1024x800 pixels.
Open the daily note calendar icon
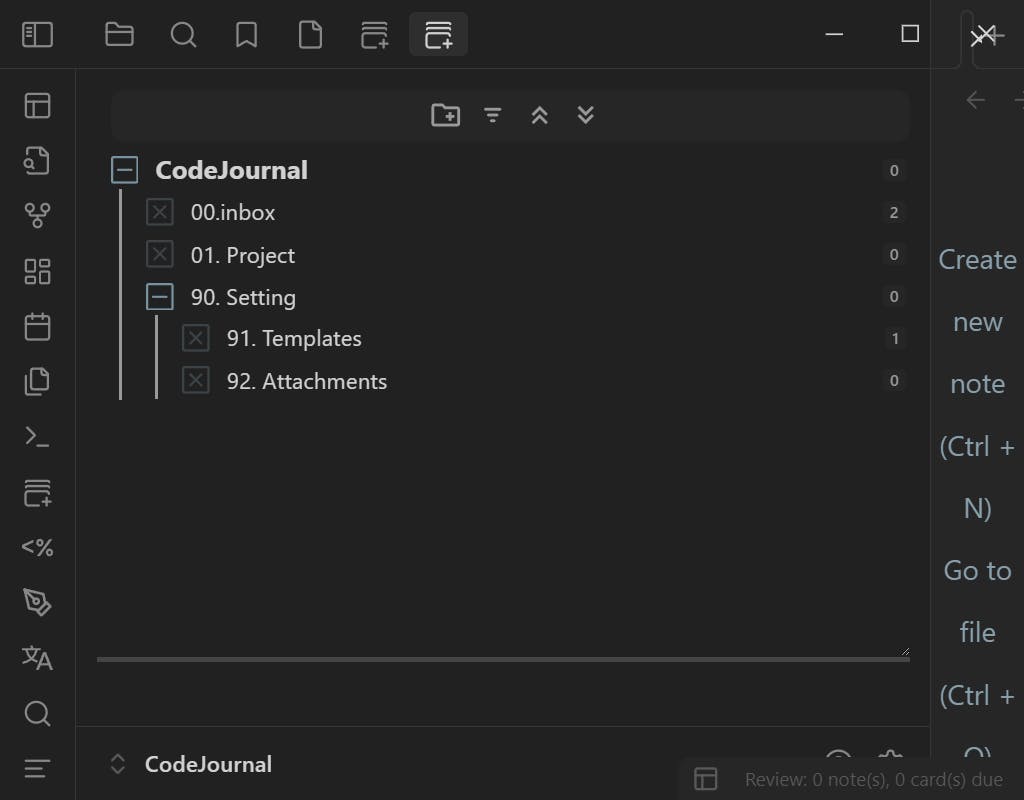point(37,326)
